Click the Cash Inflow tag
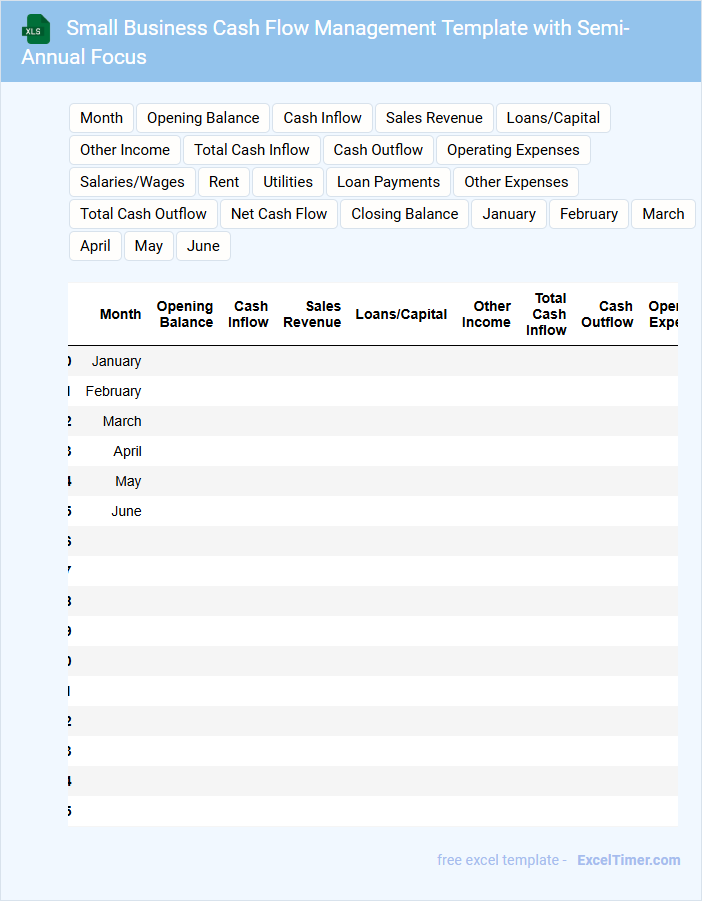Viewport: 702px width, 901px height. [322, 118]
